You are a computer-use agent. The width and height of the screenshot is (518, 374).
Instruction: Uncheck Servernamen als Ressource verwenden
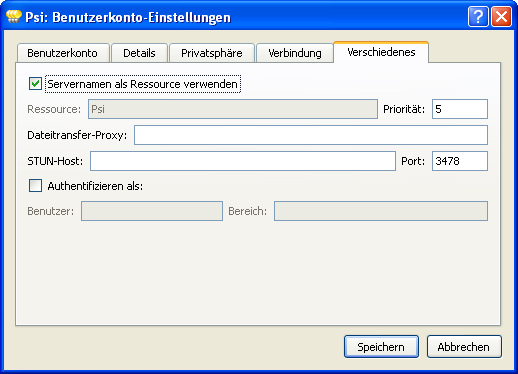(x=35, y=84)
